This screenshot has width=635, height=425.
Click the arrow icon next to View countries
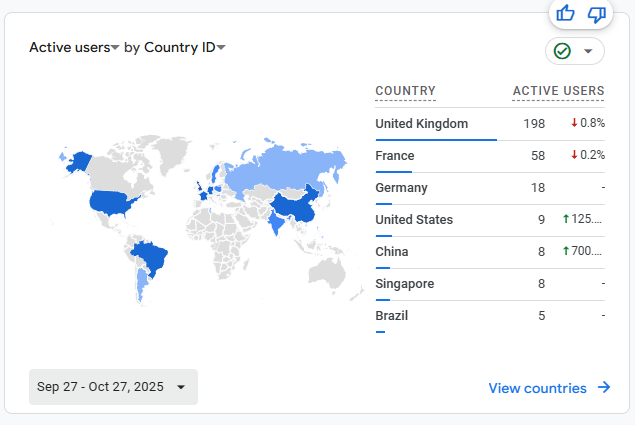pyautogui.click(x=604, y=388)
